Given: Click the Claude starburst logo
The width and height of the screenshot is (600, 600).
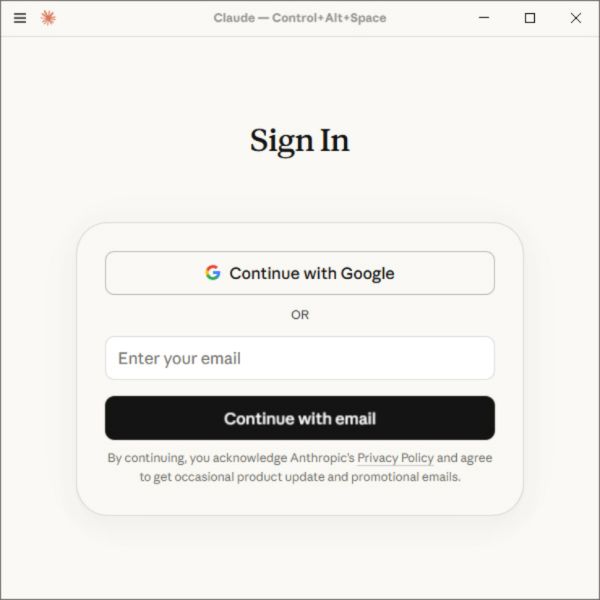Looking at the screenshot, I should 48,18.
